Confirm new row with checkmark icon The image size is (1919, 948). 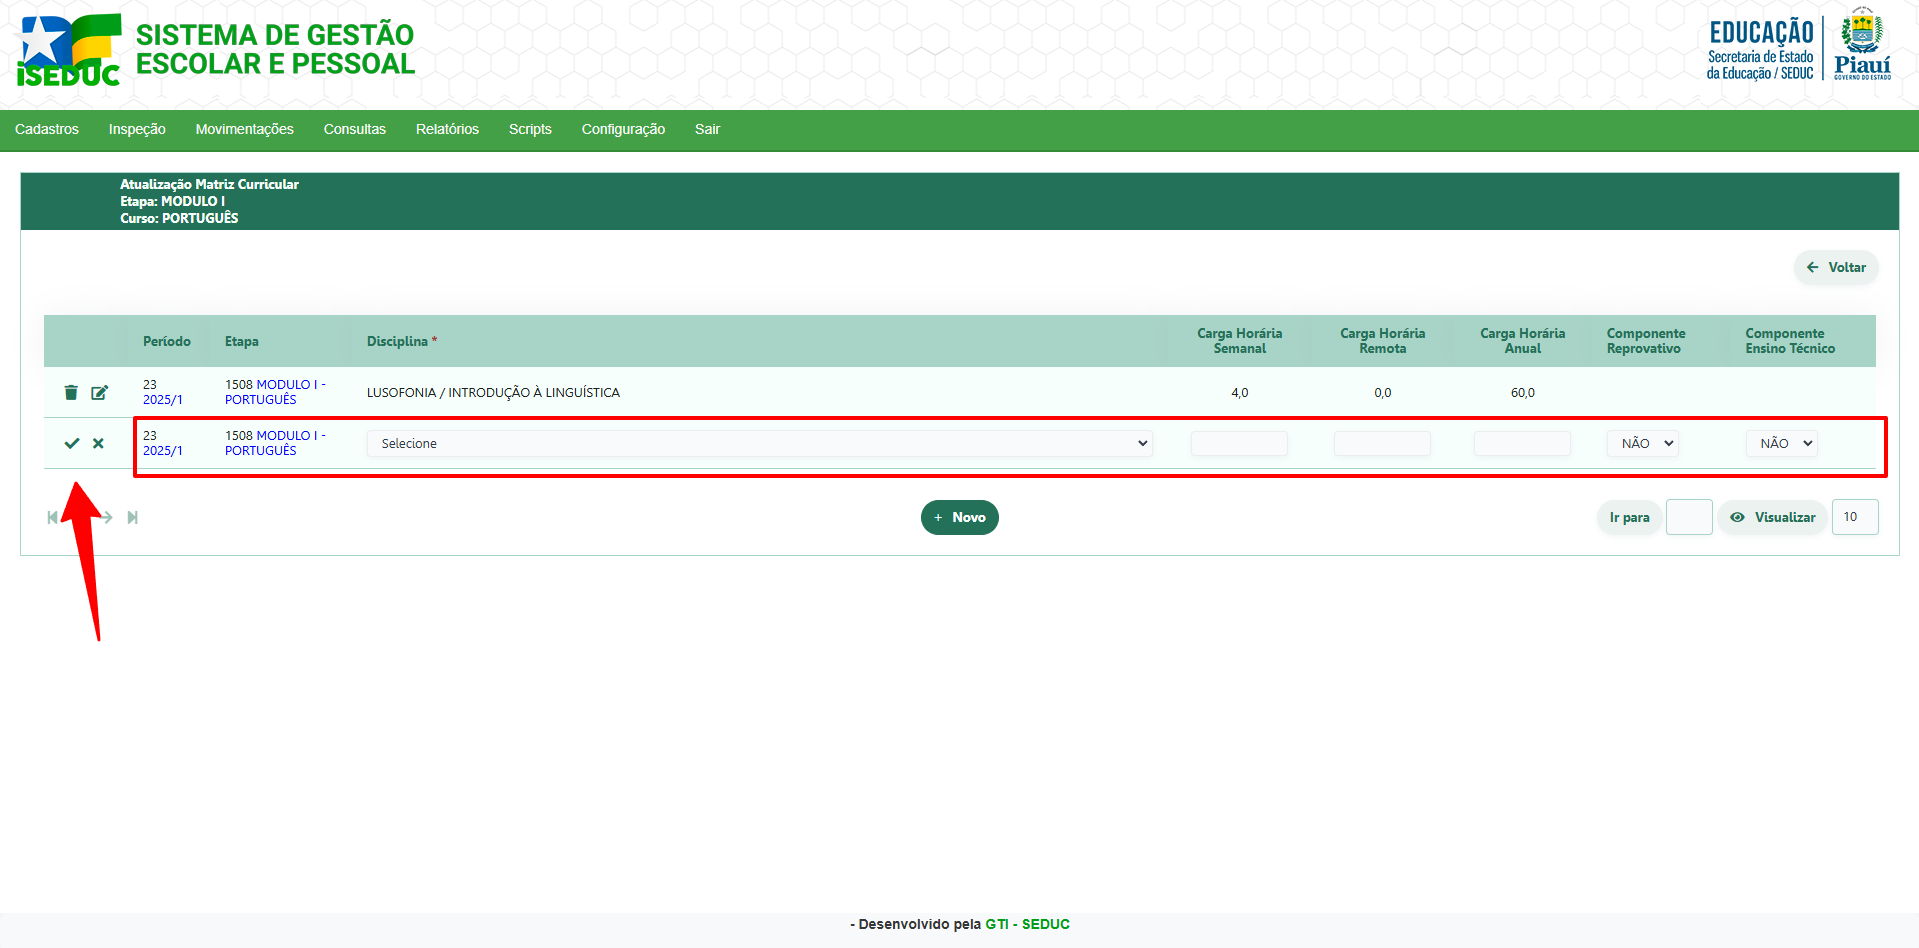[72, 443]
